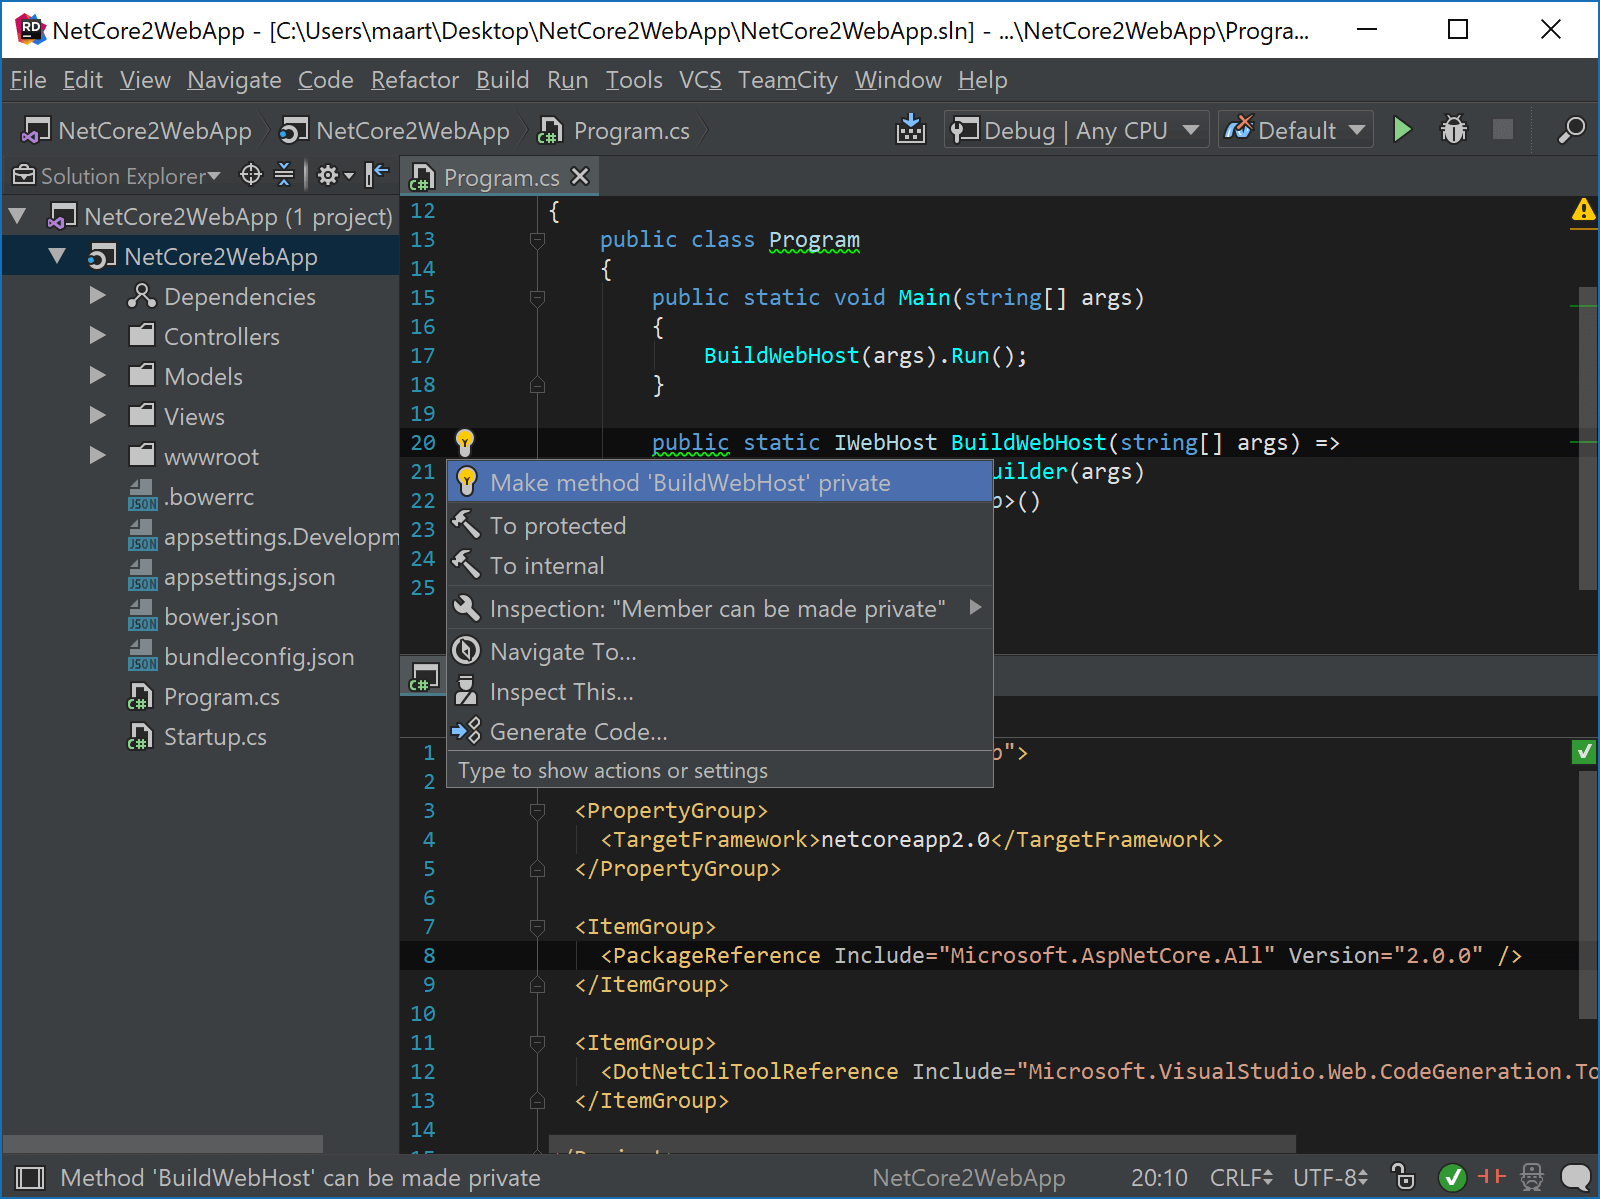The width and height of the screenshot is (1600, 1200).
Task: Click the green check status indicator
Action: pyautogui.click(x=1452, y=1178)
